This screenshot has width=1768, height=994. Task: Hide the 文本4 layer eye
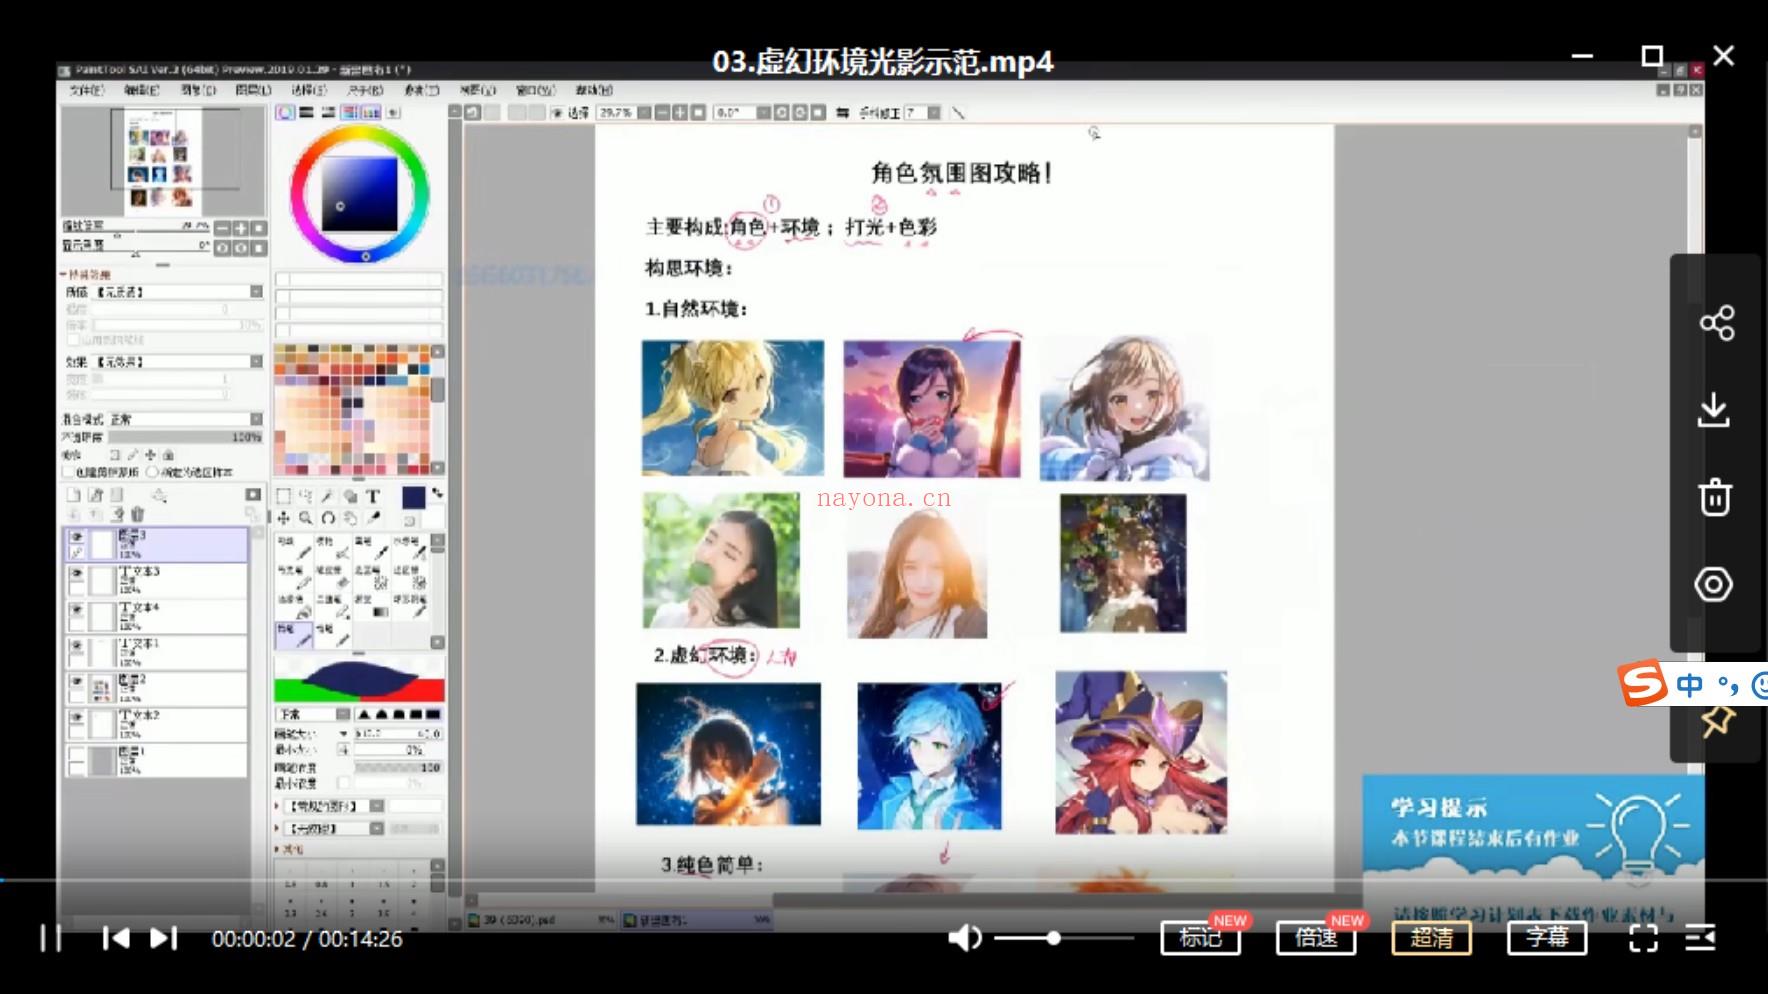coord(76,610)
